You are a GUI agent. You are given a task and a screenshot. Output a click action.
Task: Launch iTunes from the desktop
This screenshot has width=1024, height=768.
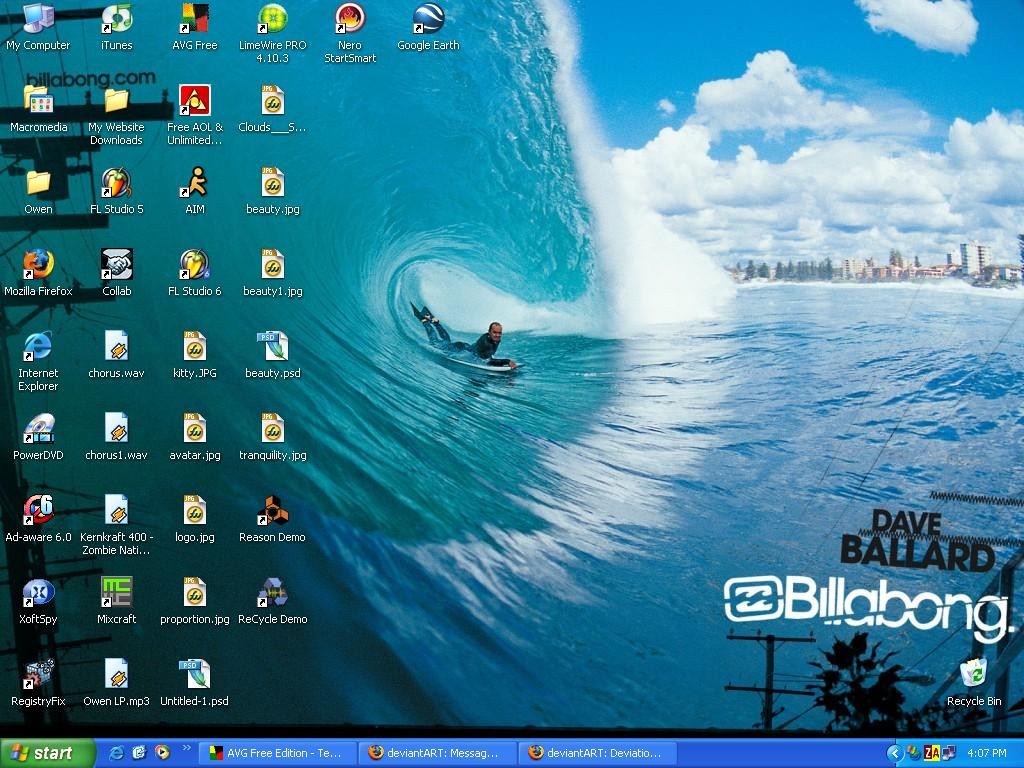coord(116,27)
